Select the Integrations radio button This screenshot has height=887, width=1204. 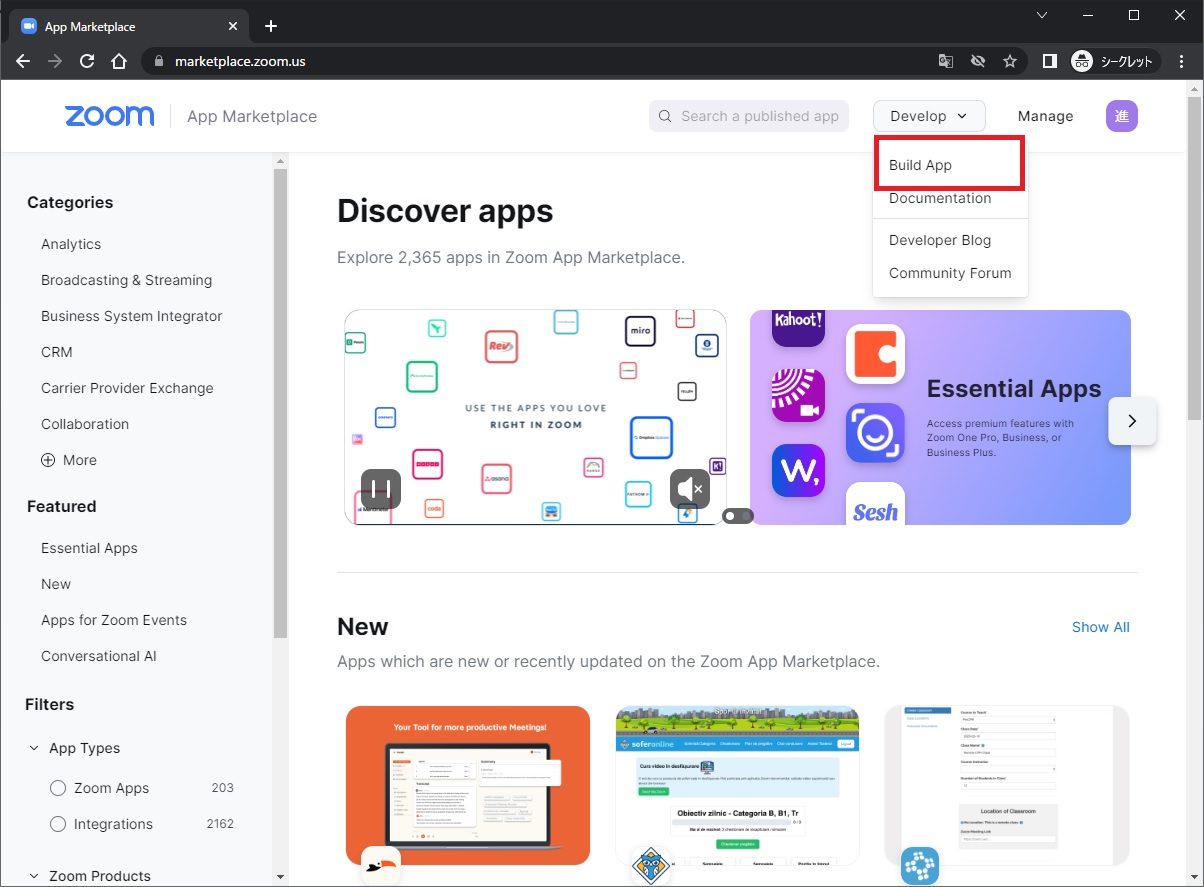(x=58, y=824)
